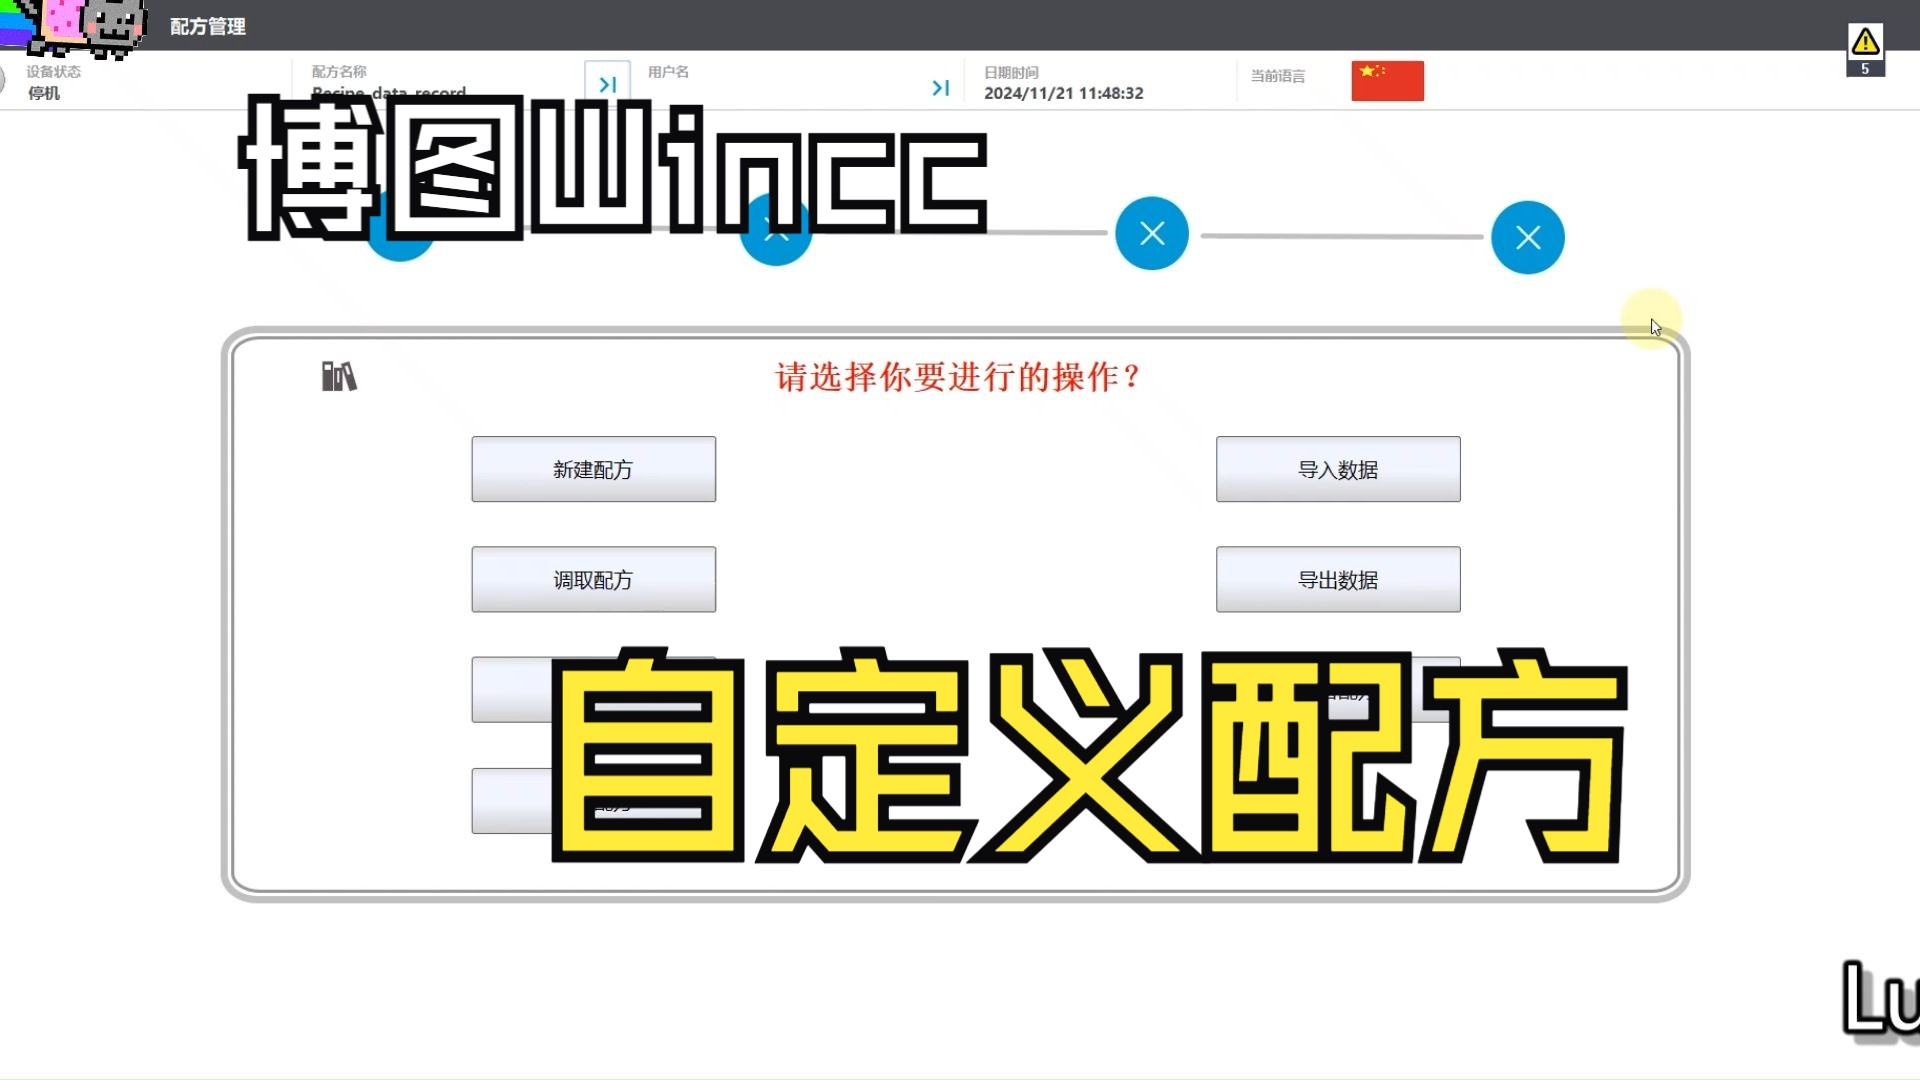This screenshot has width=1920, height=1080.
Task: Click the 当前语言 label
Action: (1277, 76)
